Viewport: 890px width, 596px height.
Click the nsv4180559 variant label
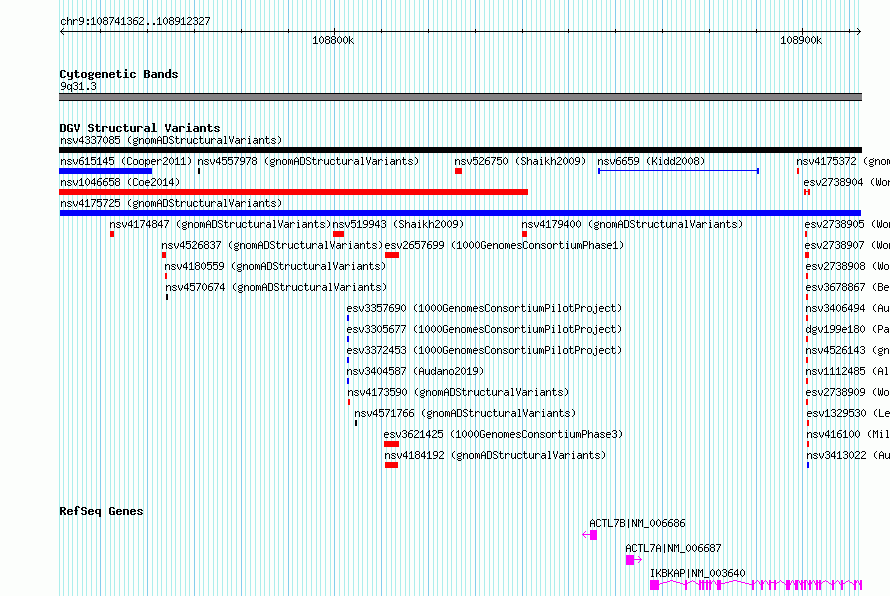tap(275, 266)
